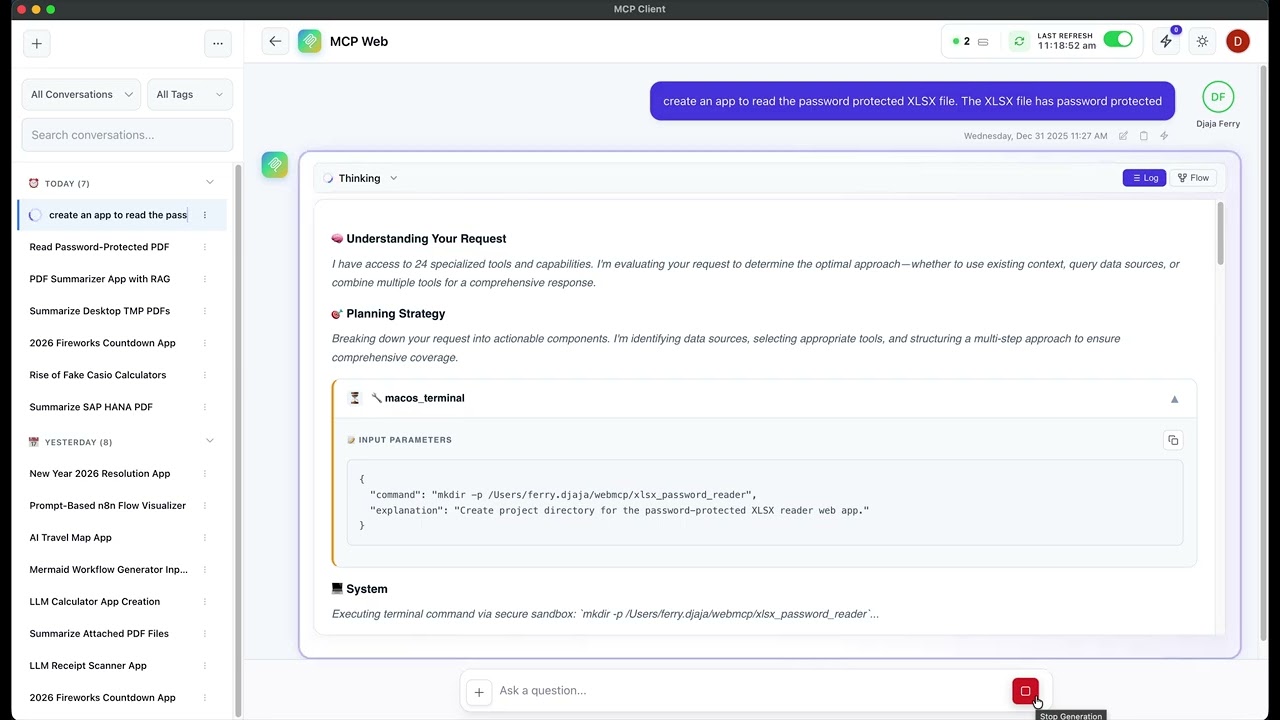The width and height of the screenshot is (1280, 720).
Task: Open the lightning bolt actions button with badge
Action: pos(1166,41)
